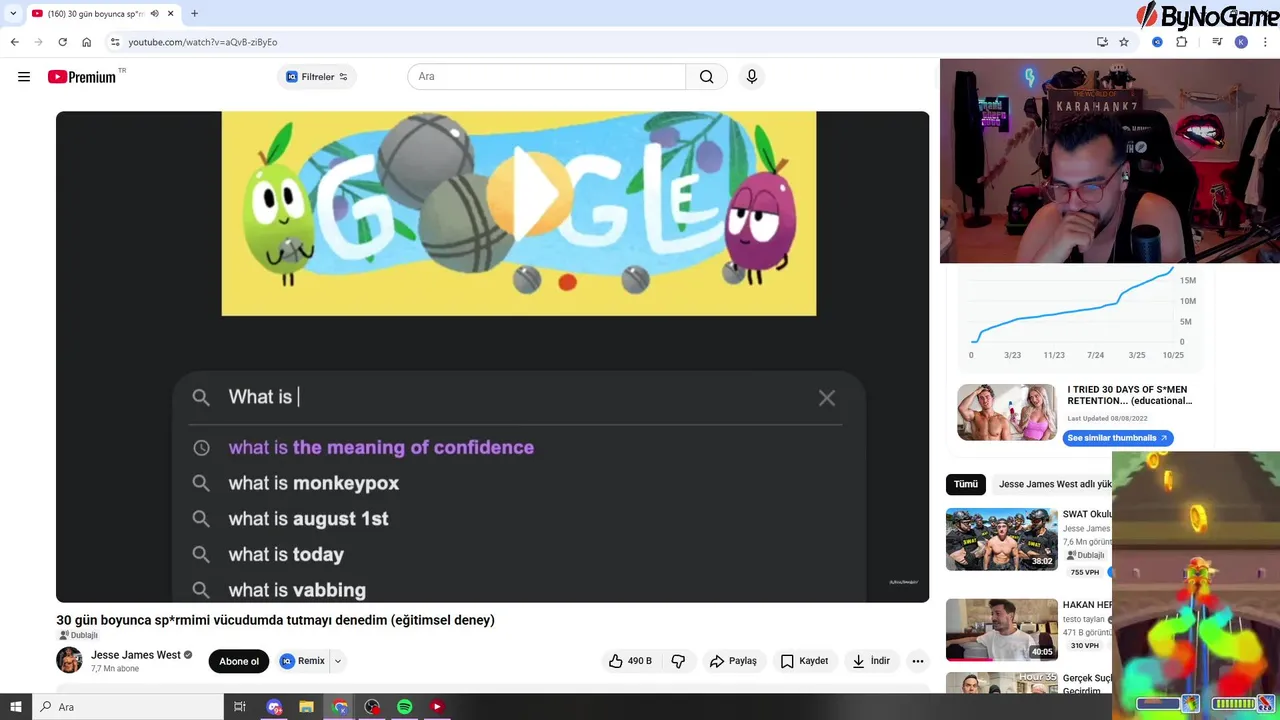Viewport: 1280px width, 720px height.
Task: Open the Filtreler extension button
Action: [x=316, y=77]
